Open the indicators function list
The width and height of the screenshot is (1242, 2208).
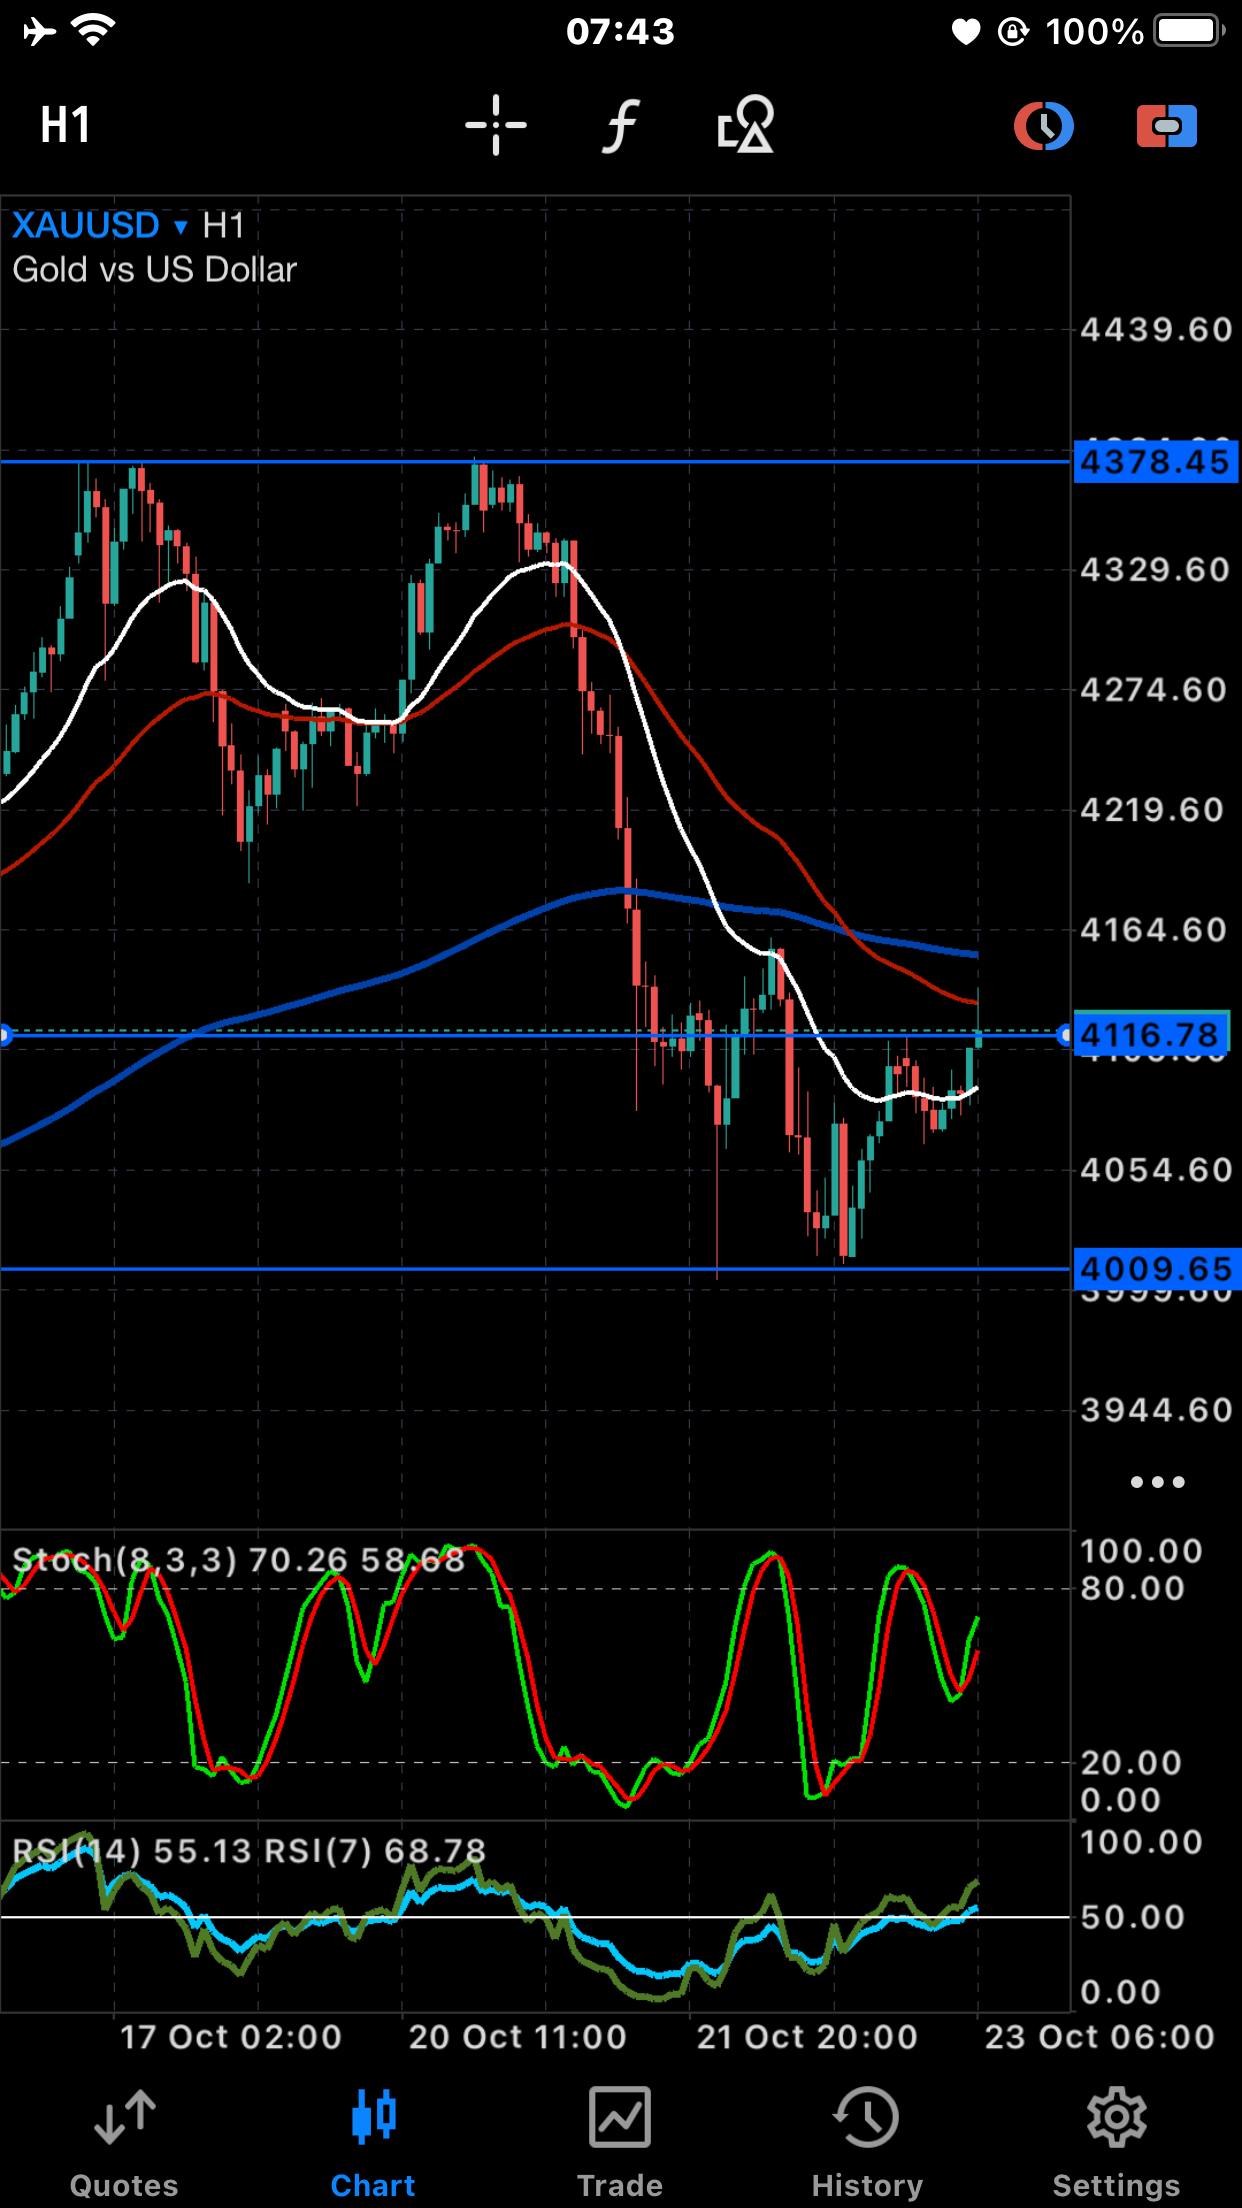click(x=620, y=126)
